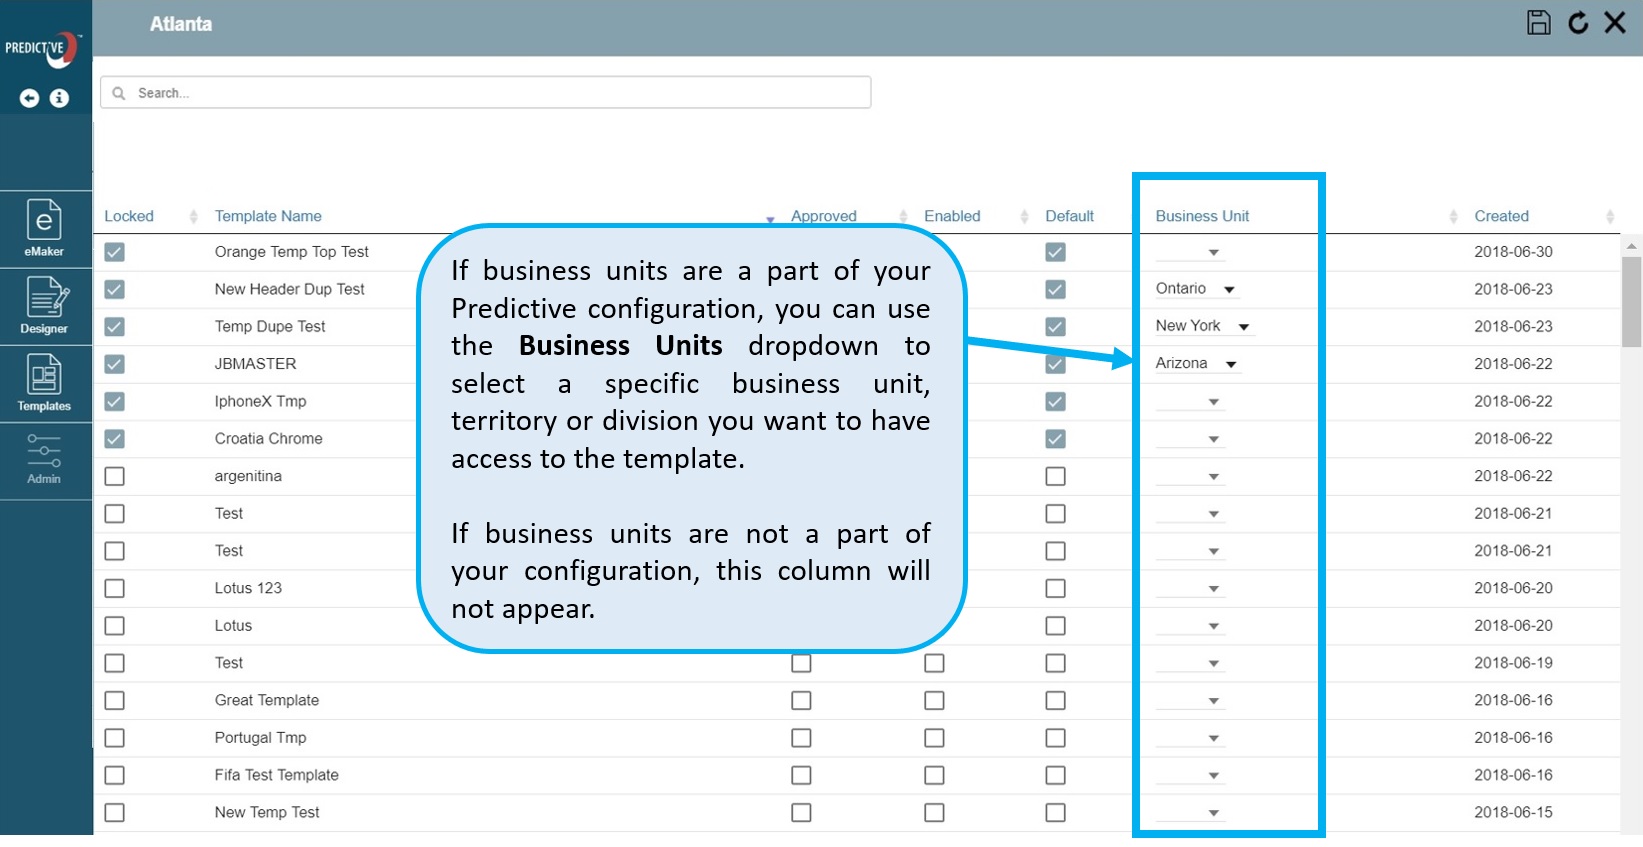Click the back arrow icon under logo
Screen dimensions: 1643x847
point(30,98)
